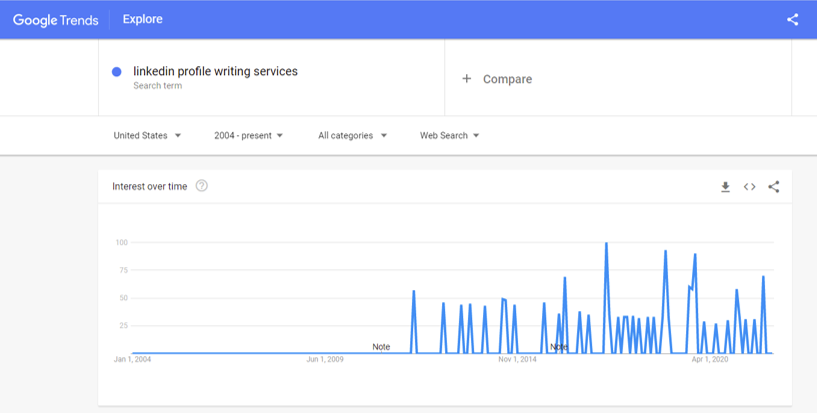Open the 2004 - present time range dropdown
Screen dimensions: 817x413
tap(249, 135)
